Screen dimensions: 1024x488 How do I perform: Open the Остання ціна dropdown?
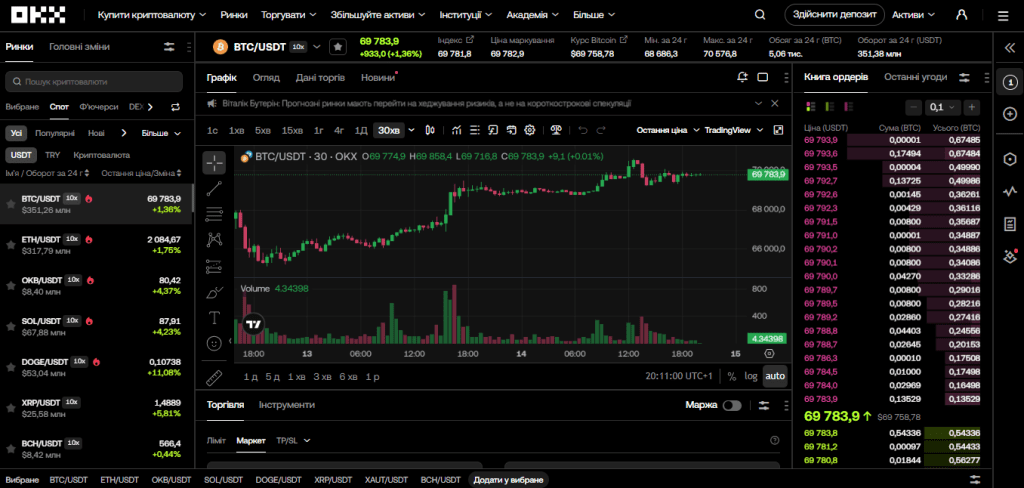click(x=668, y=130)
